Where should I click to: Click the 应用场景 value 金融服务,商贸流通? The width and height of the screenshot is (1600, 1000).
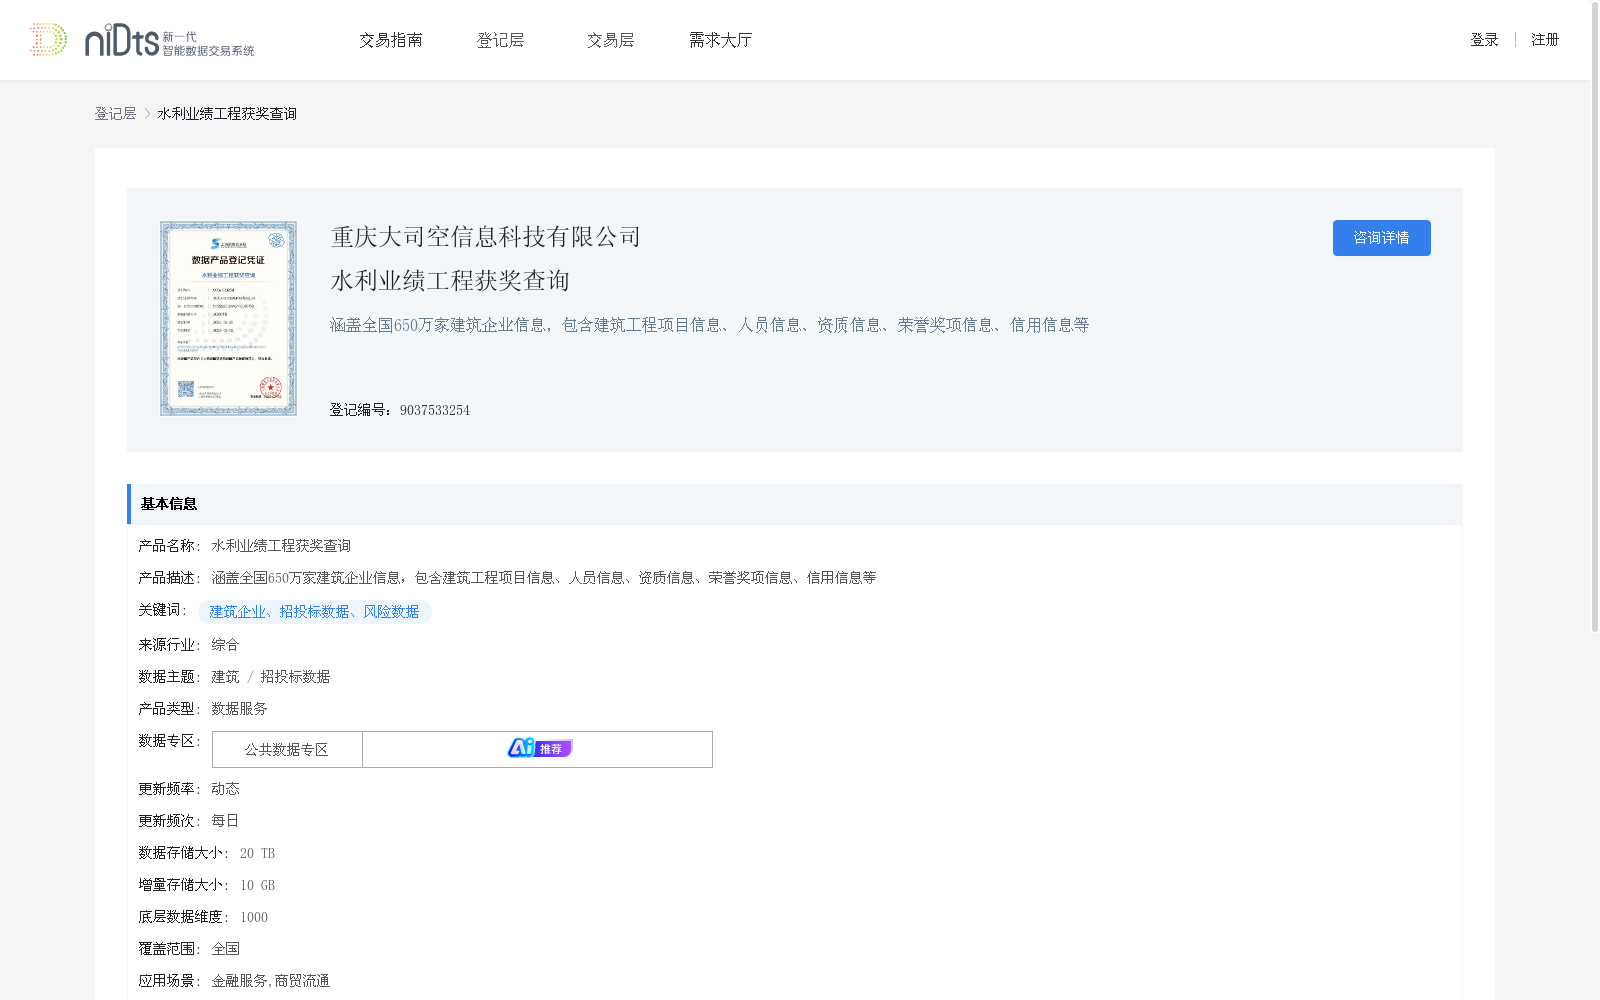[x=270, y=981]
